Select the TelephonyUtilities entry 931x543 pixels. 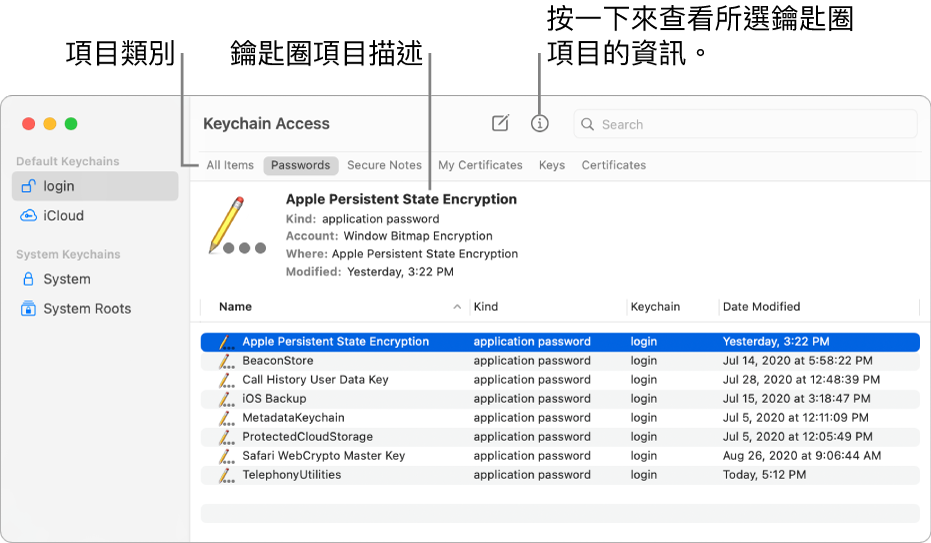(x=560, y=475)
